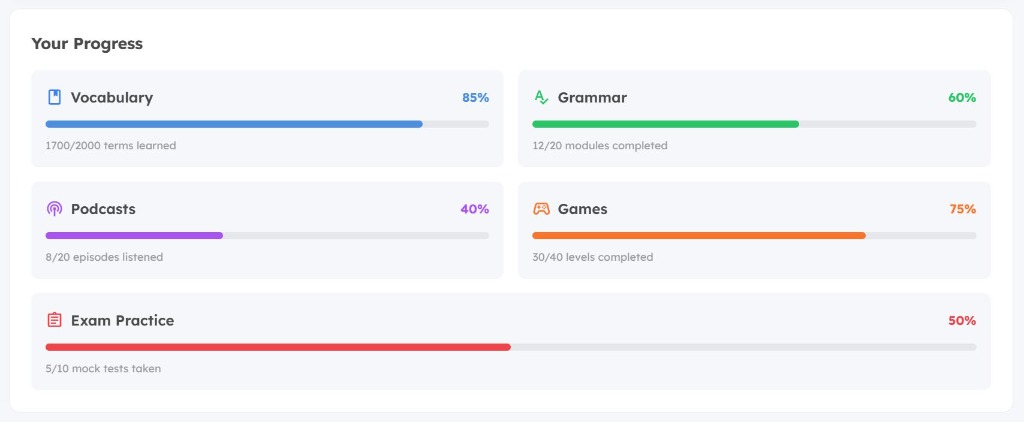The image size is (1024, 422).
Task: Click the 85% Vocabulary percentage
Action: click(x=475, y=98)
